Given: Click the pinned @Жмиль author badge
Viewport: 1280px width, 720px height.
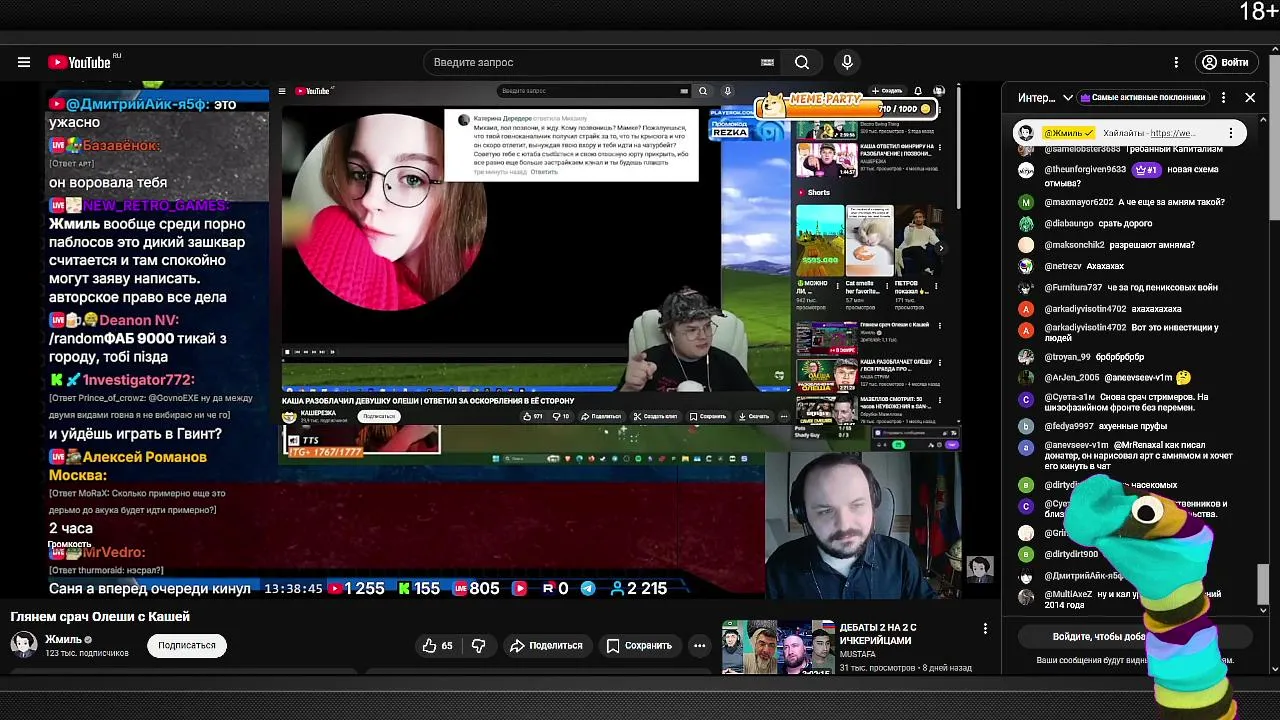Looking at the screenshot, I should (x=1069, y=133).
